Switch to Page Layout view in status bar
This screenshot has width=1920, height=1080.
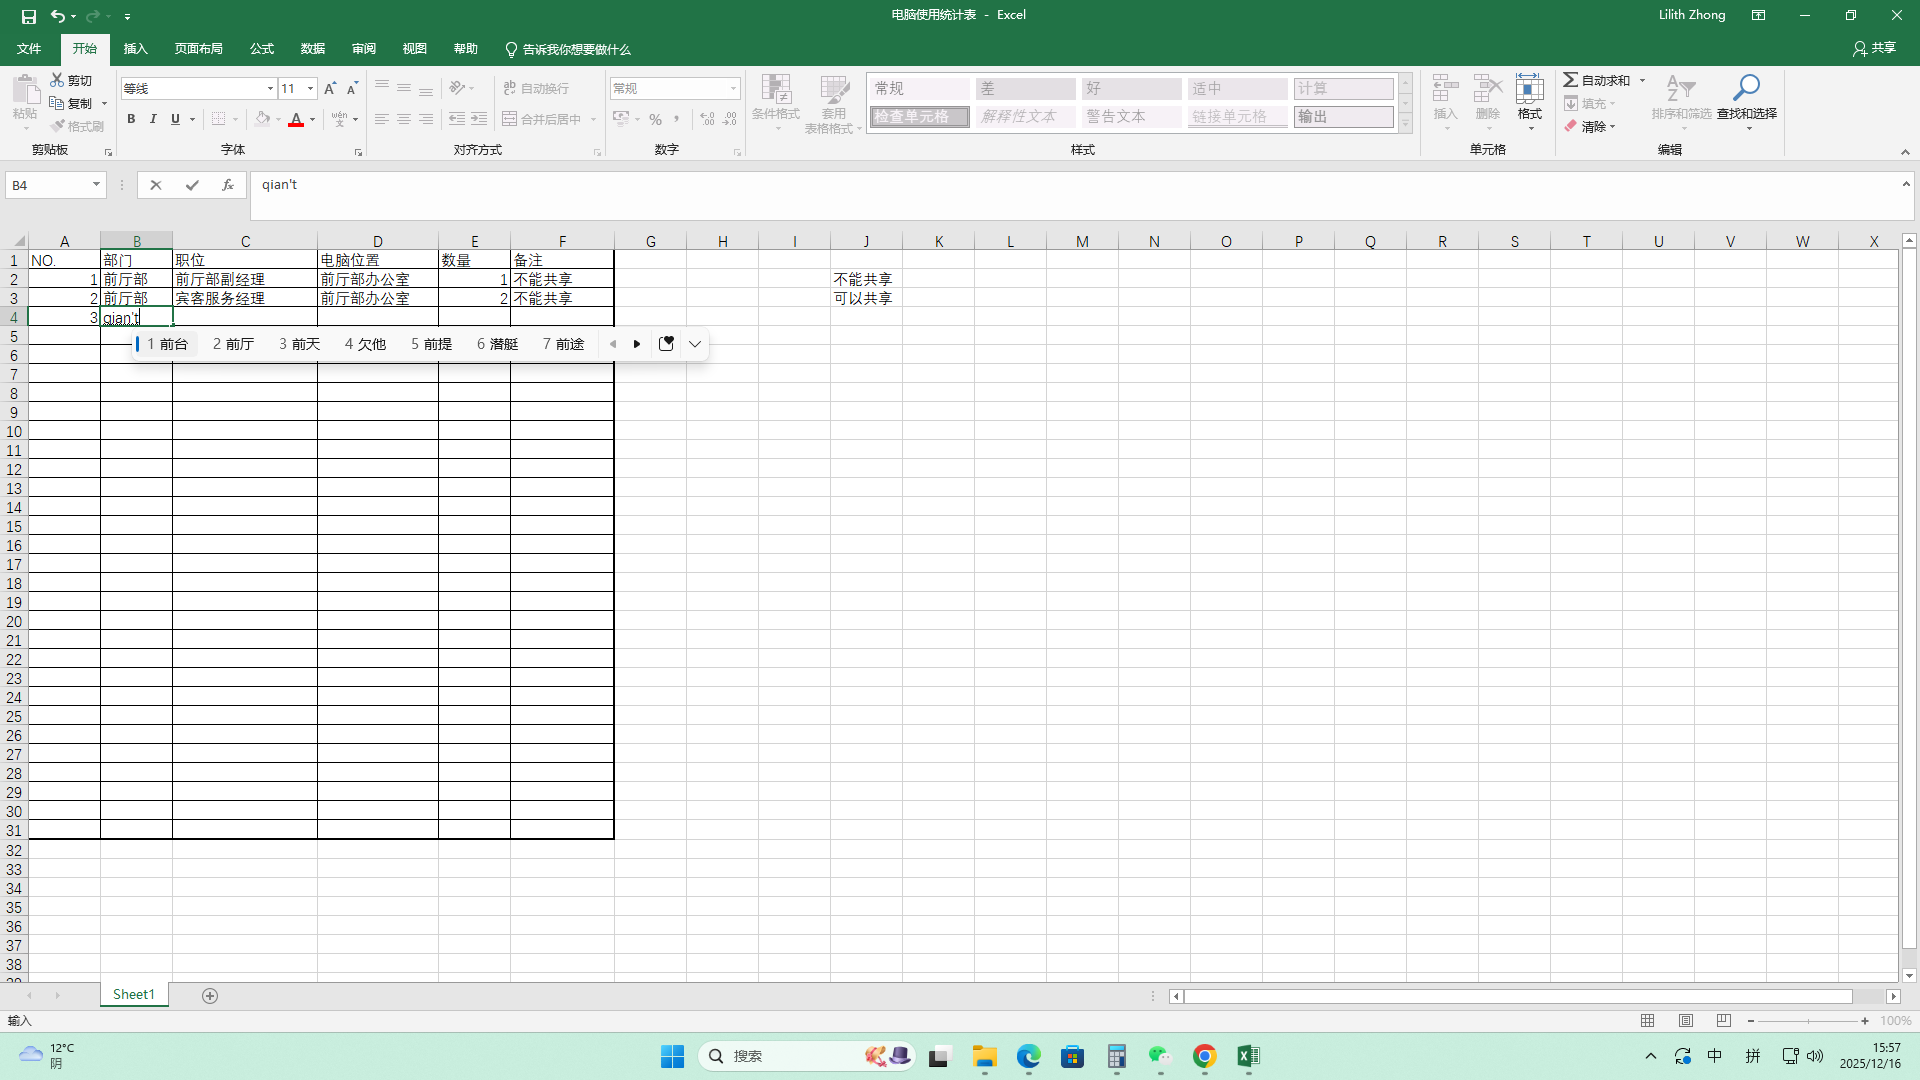[1686, 1021]
